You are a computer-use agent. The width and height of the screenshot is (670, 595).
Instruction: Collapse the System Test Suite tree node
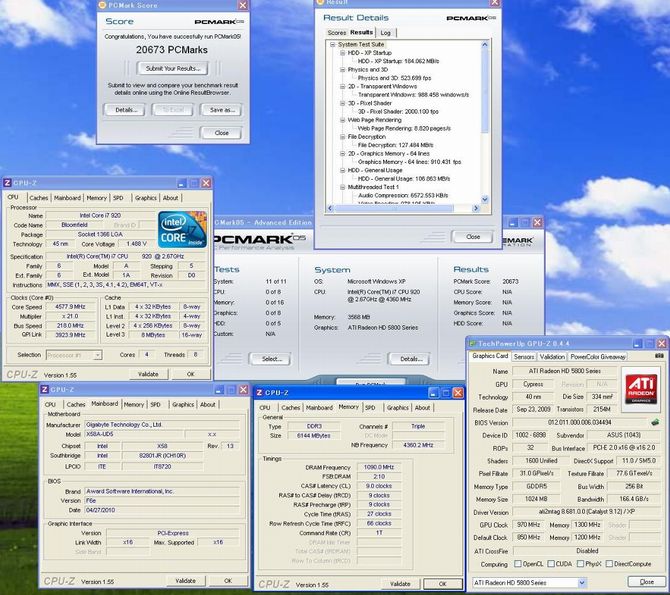click(x=332, y=44)
